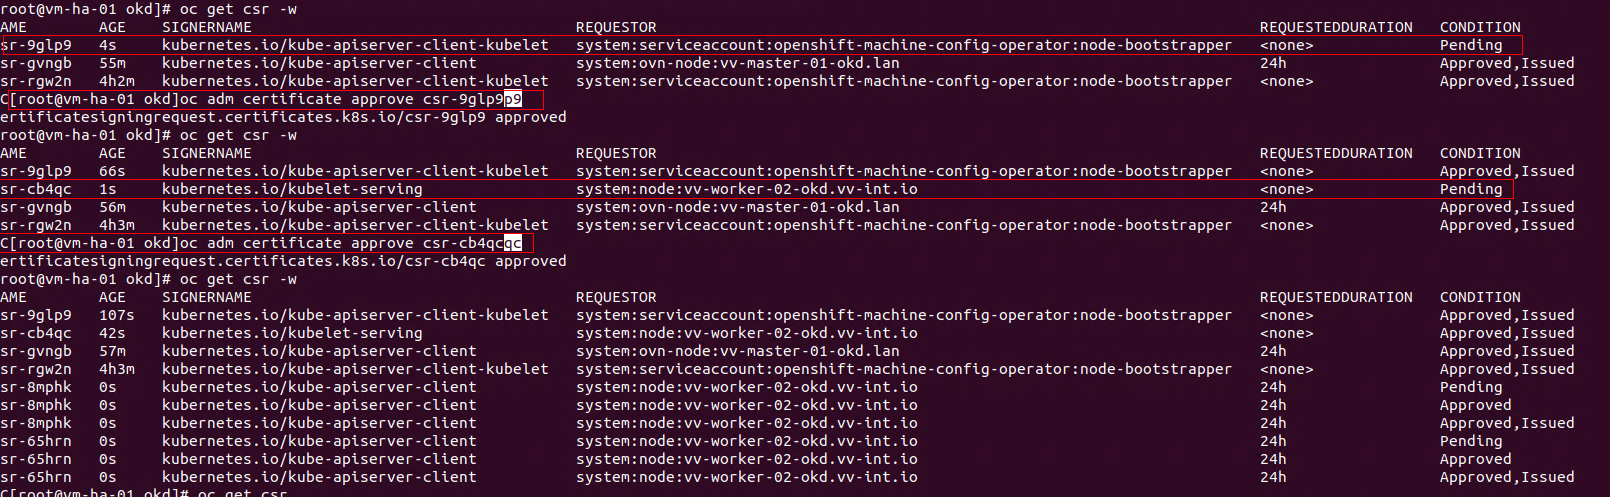Click the Pending status of the sr-65hrn row

coord(1470,441)
